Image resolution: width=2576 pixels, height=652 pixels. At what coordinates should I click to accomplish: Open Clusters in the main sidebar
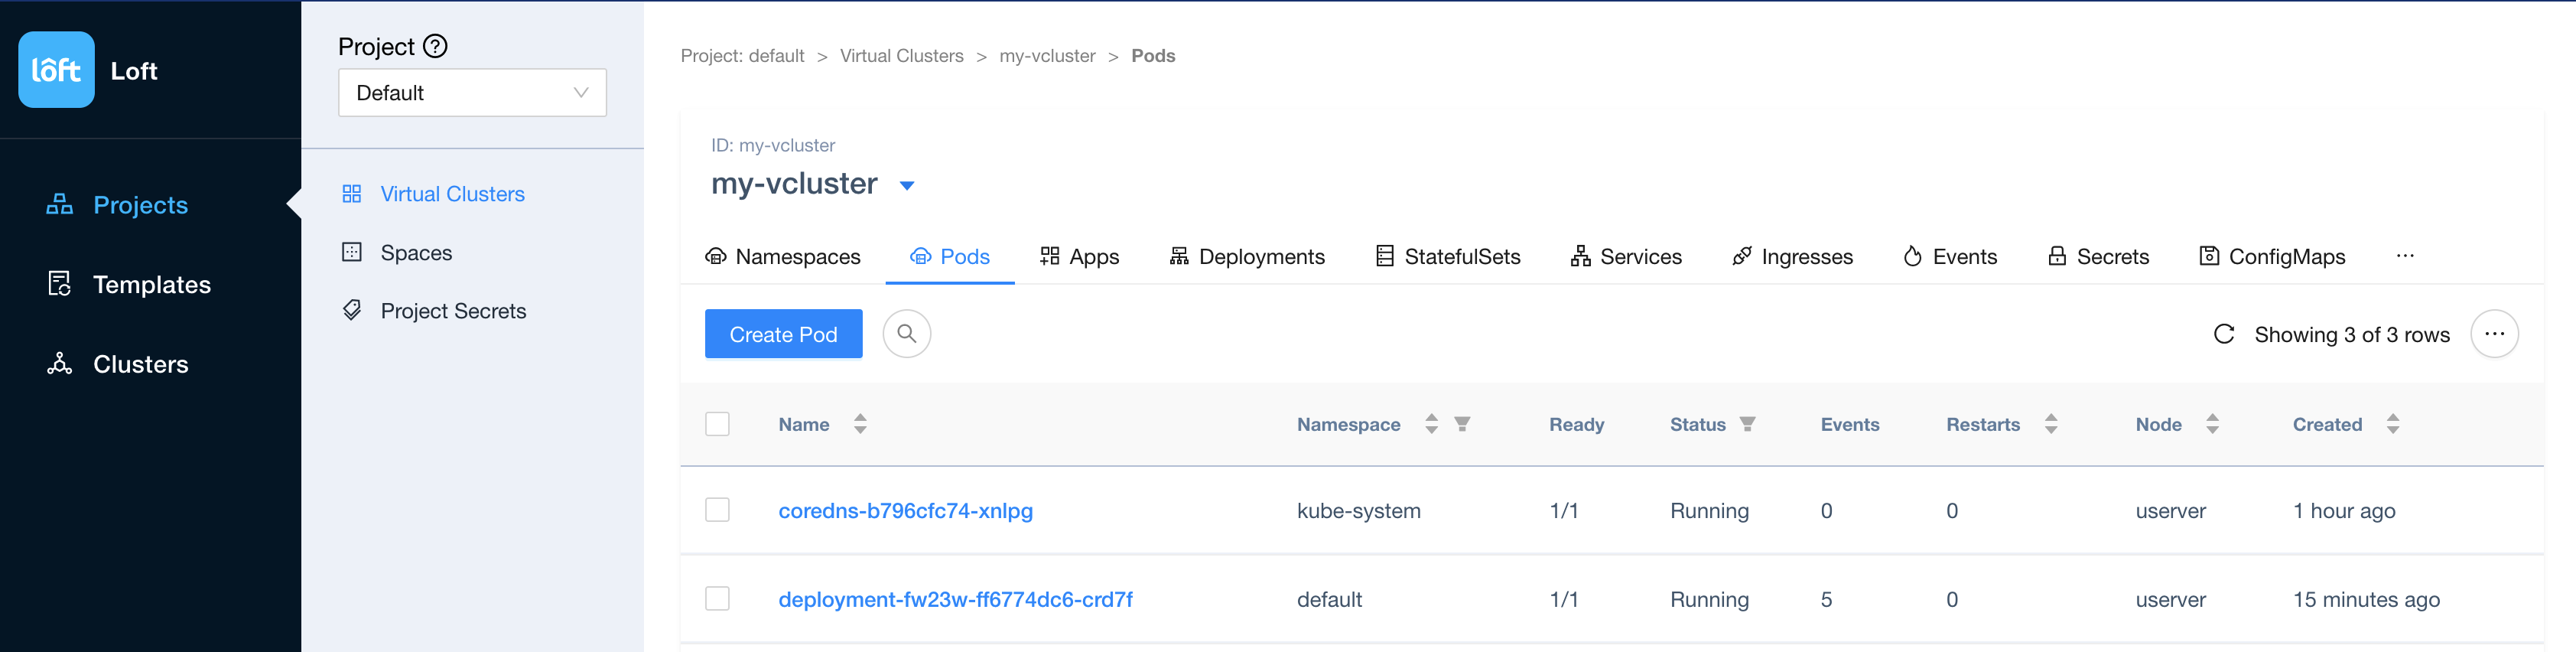tap(140, 364)
